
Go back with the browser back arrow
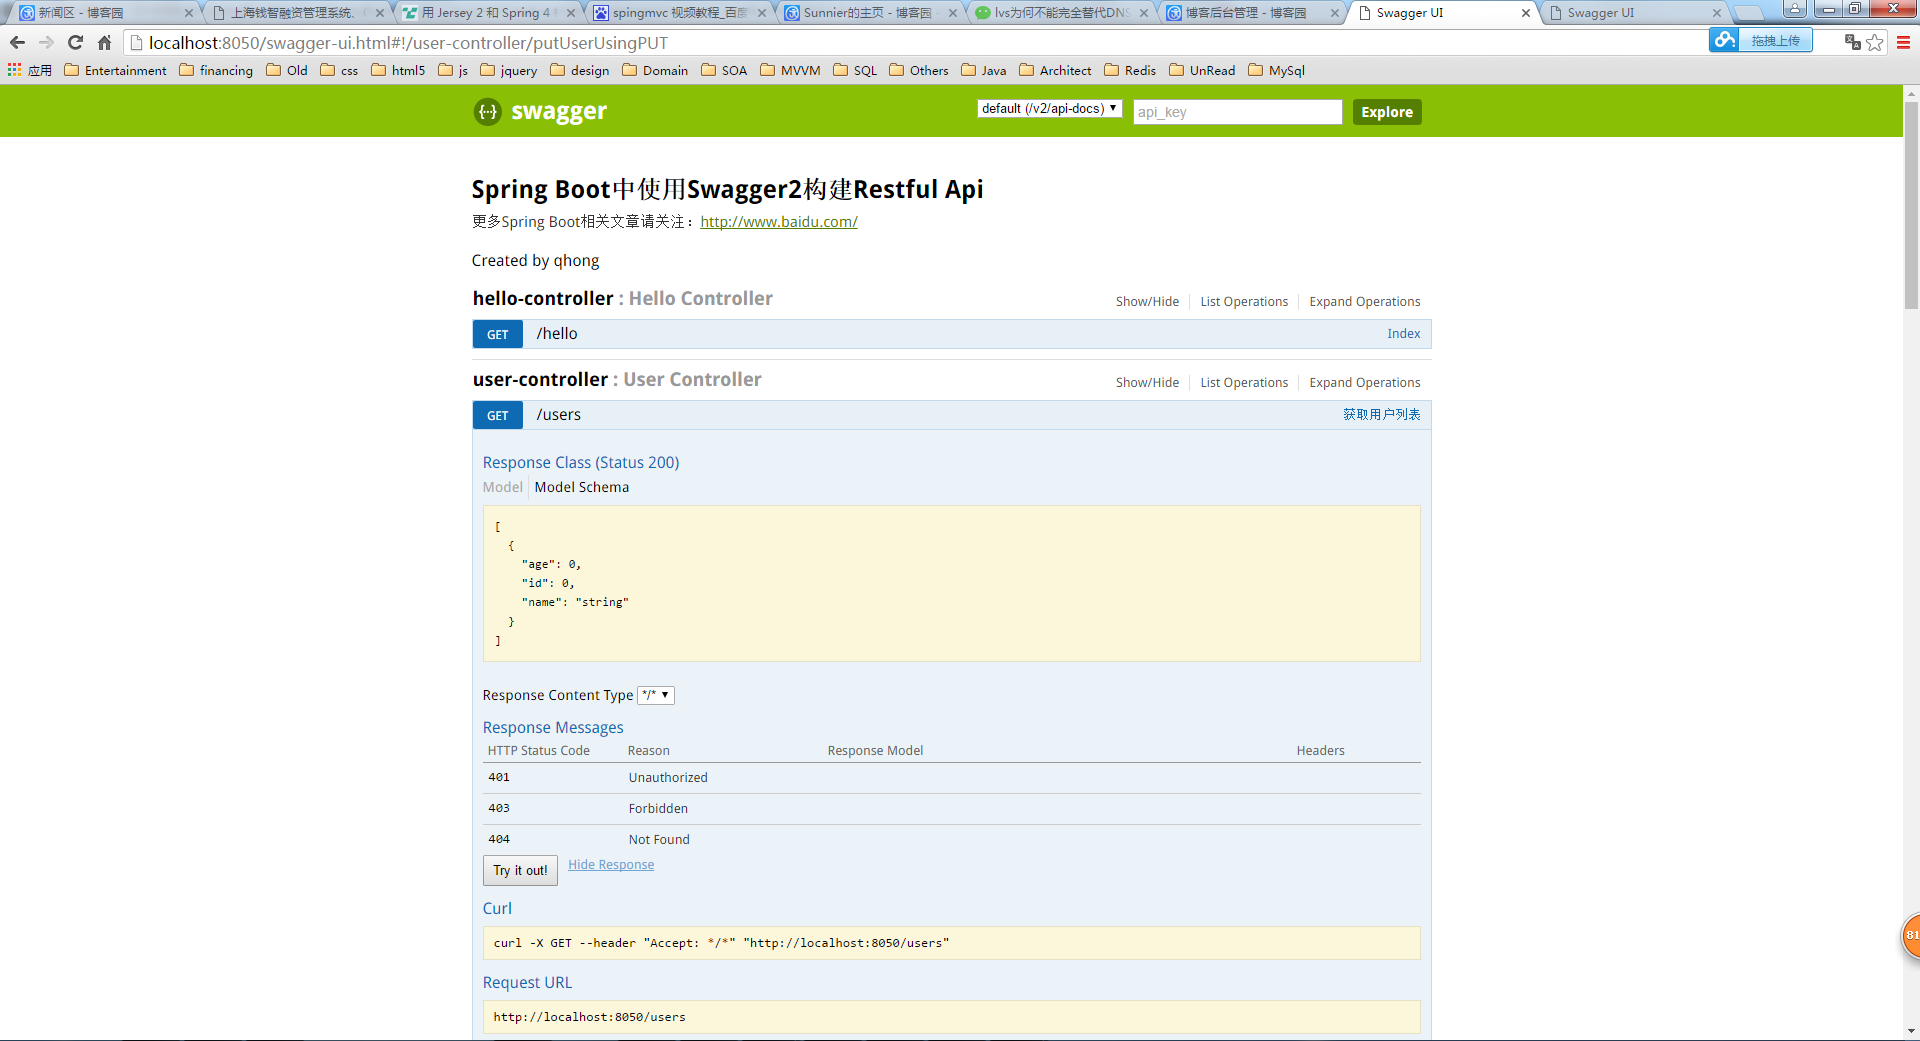[17, 42]
